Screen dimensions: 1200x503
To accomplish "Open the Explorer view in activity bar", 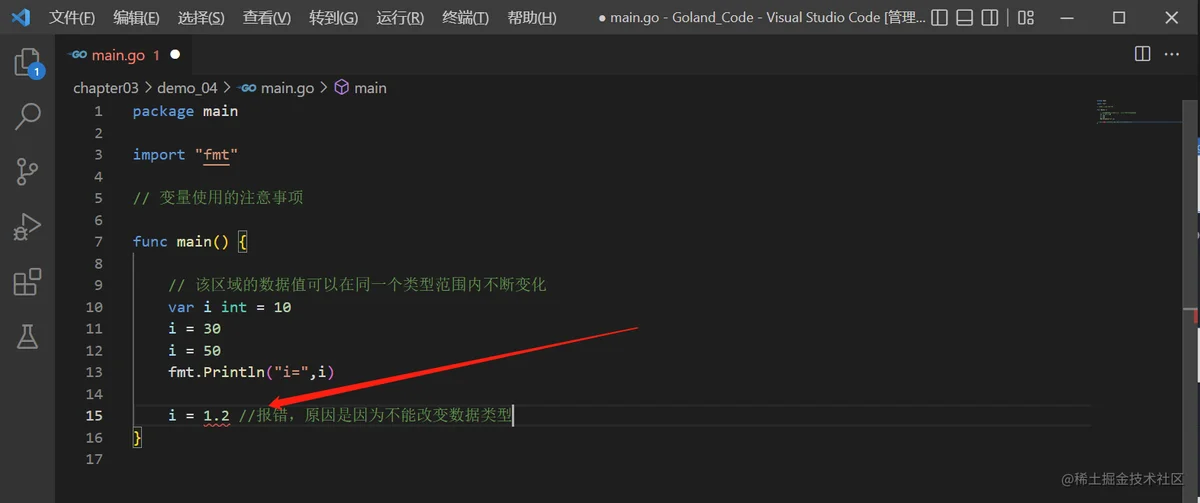I will click(x=27, y=64).
